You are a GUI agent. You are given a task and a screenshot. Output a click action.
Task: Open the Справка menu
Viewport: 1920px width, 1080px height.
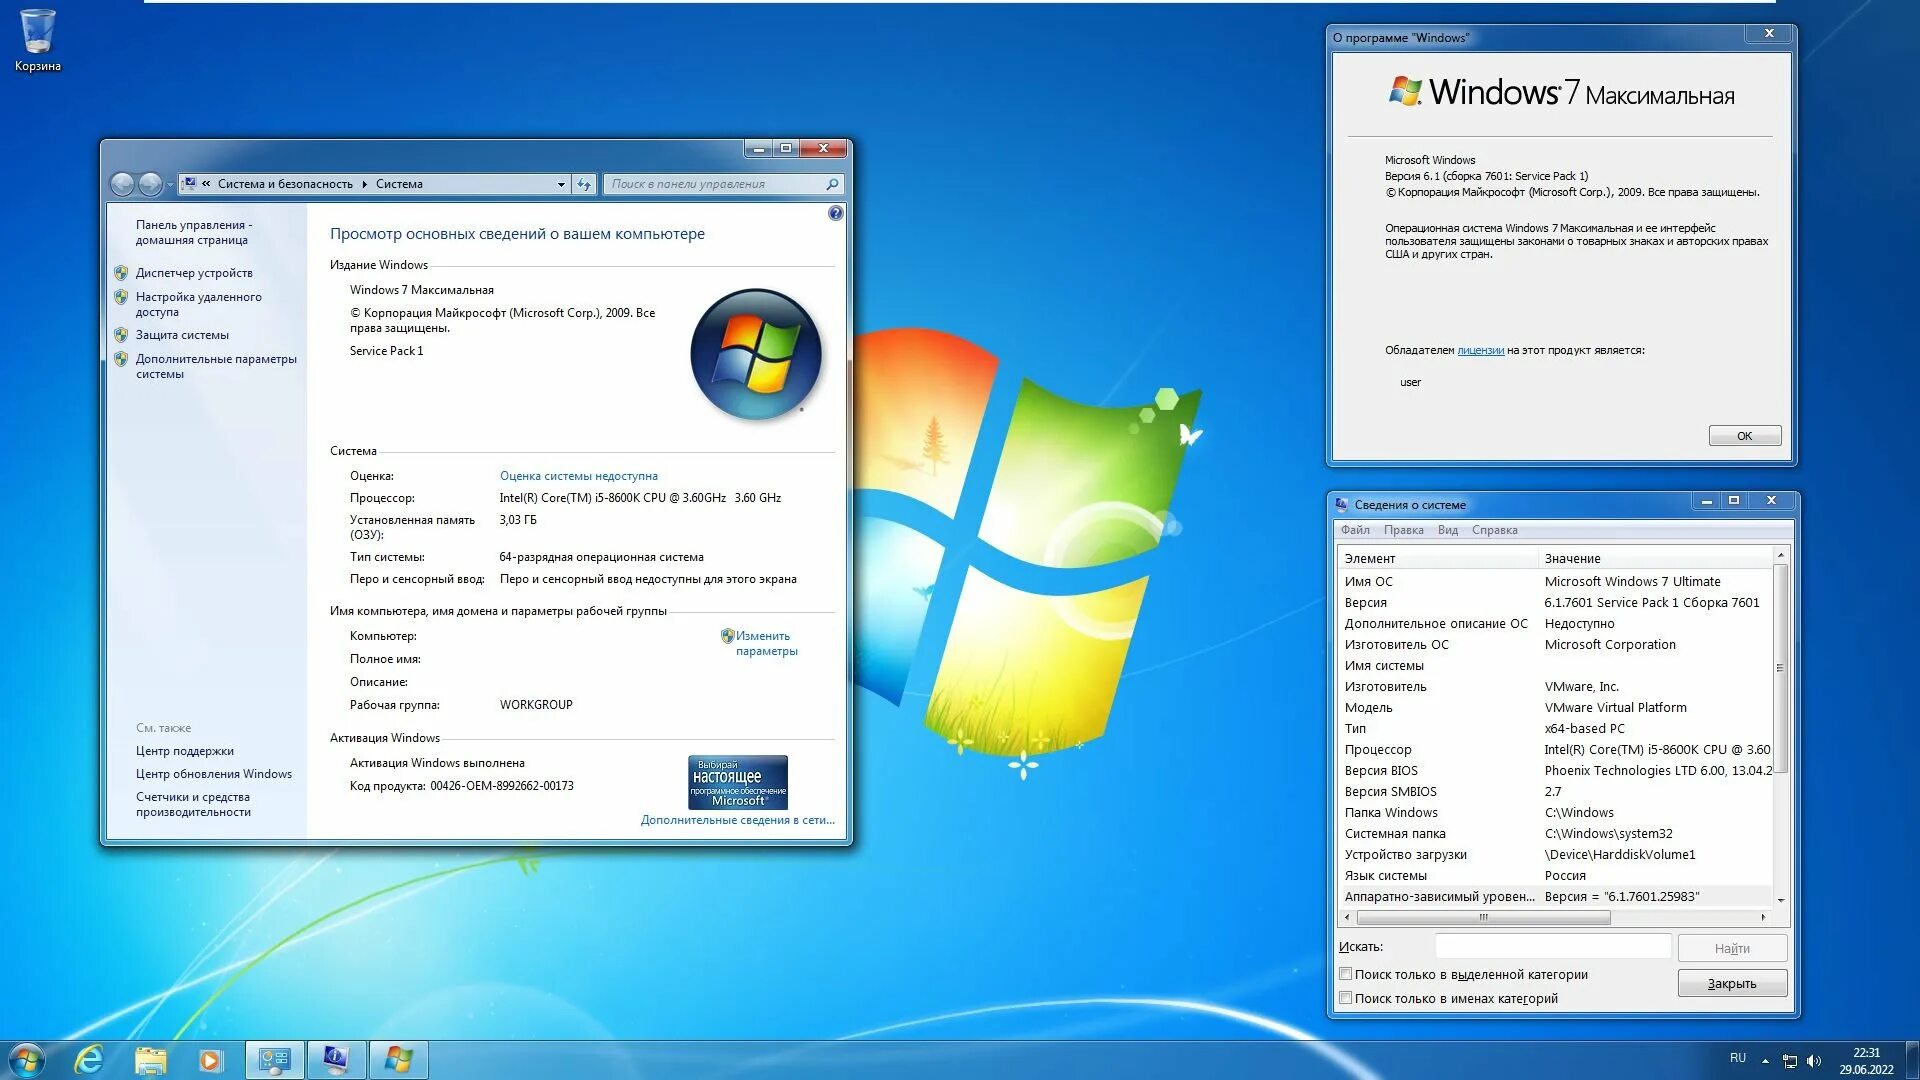coord(1494,530)
